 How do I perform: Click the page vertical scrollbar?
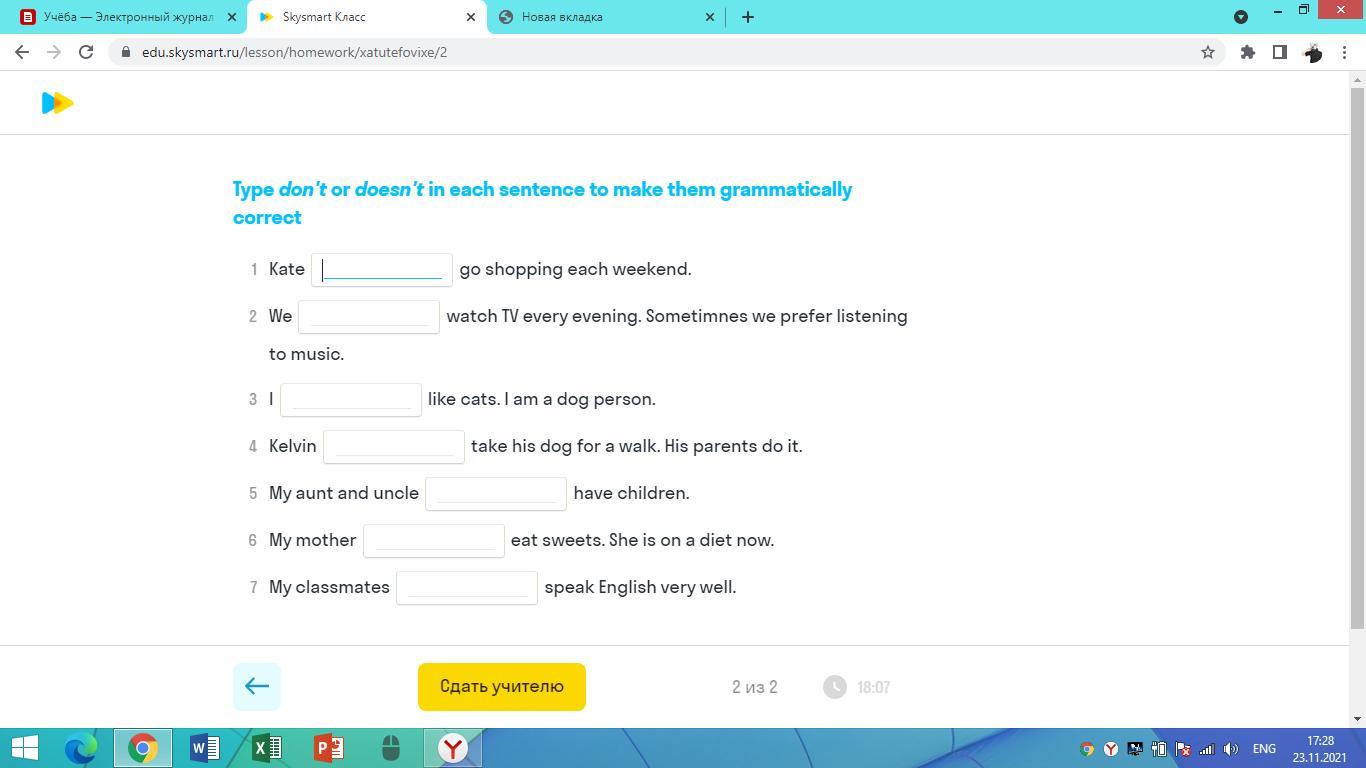click(1357, 360)
